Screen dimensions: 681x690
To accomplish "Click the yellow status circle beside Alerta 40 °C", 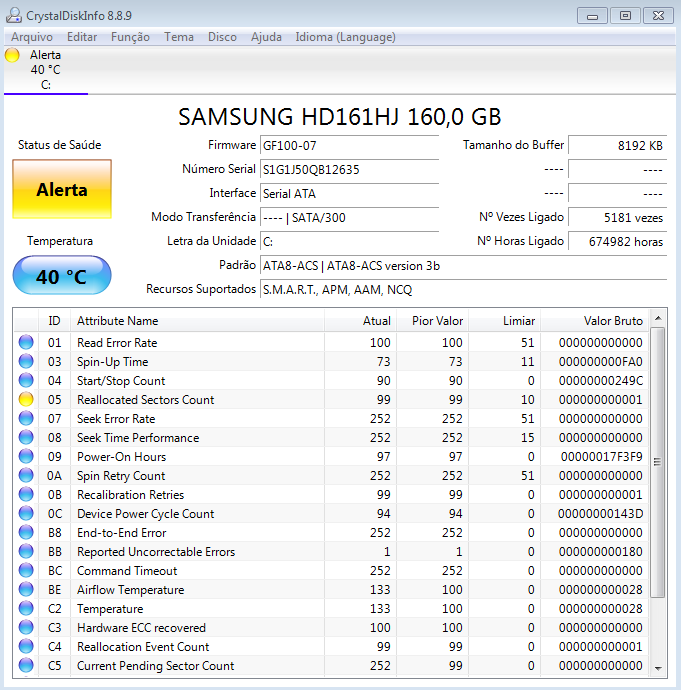I will coord(12,55).
